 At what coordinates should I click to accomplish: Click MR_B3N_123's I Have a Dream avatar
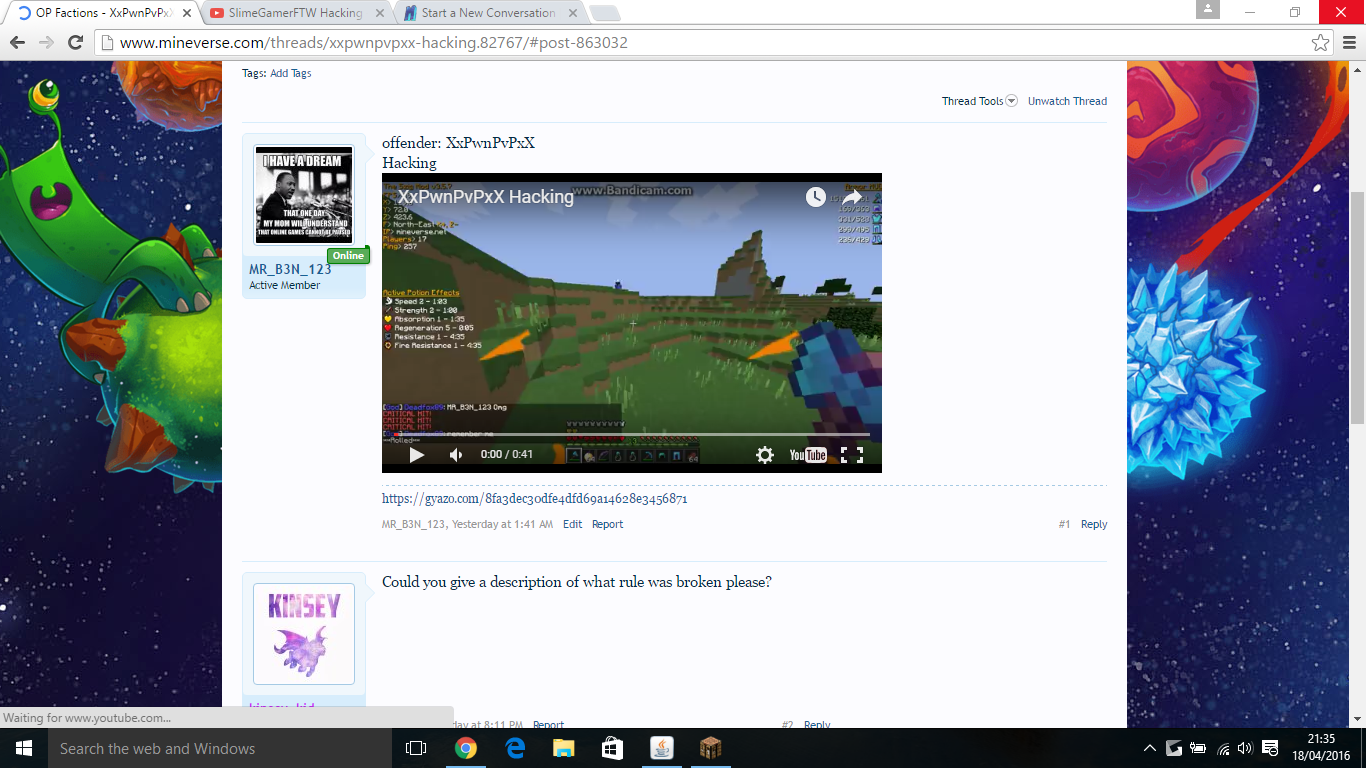pos(304,196)
